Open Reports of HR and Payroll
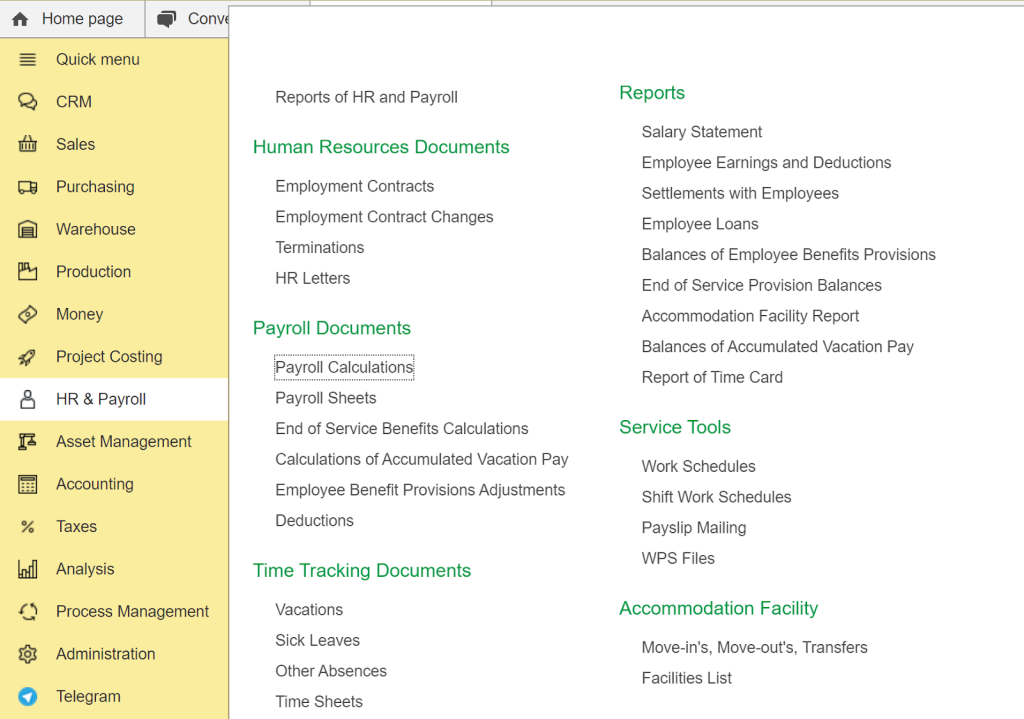1024x719 pixels. tap(366, 97)
